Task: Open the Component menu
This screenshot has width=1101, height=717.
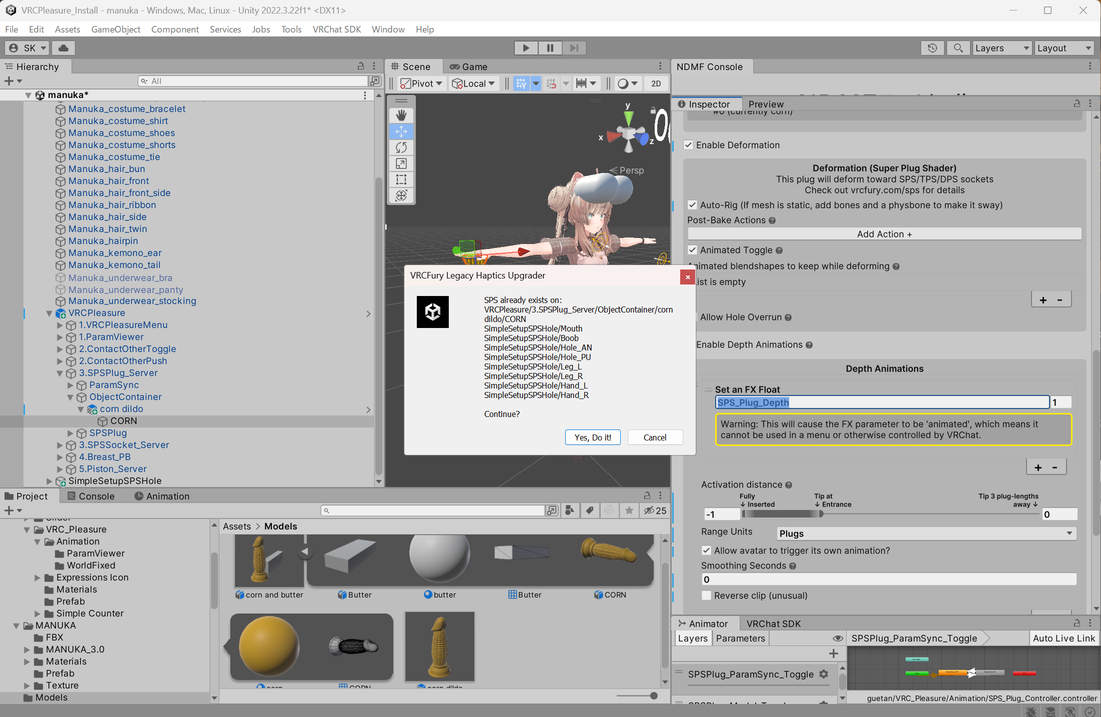Action: click(x=175, y=29)
